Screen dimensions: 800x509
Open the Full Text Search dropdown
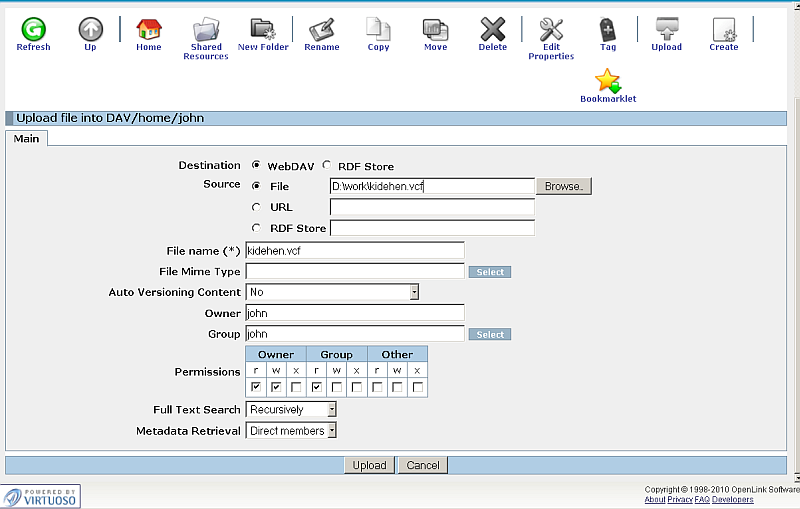tap(332, 409)
